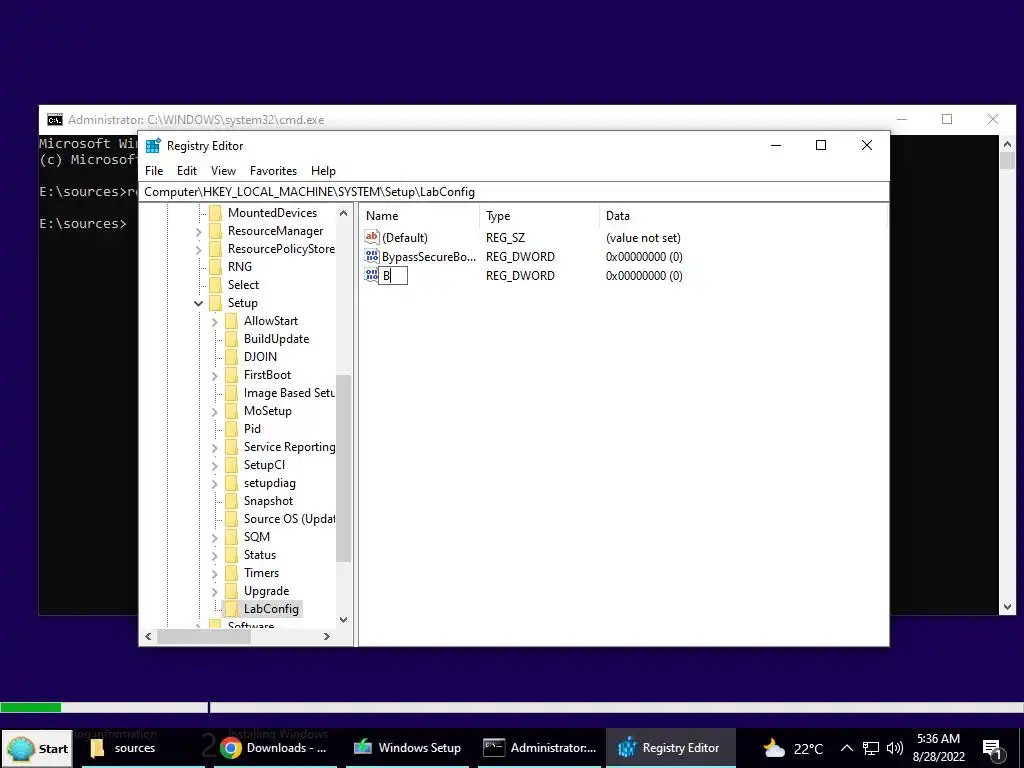Select the Pid key
The height and width of the screenshot is (768, 1024).
pyautogui.click(x=252, y=428)
